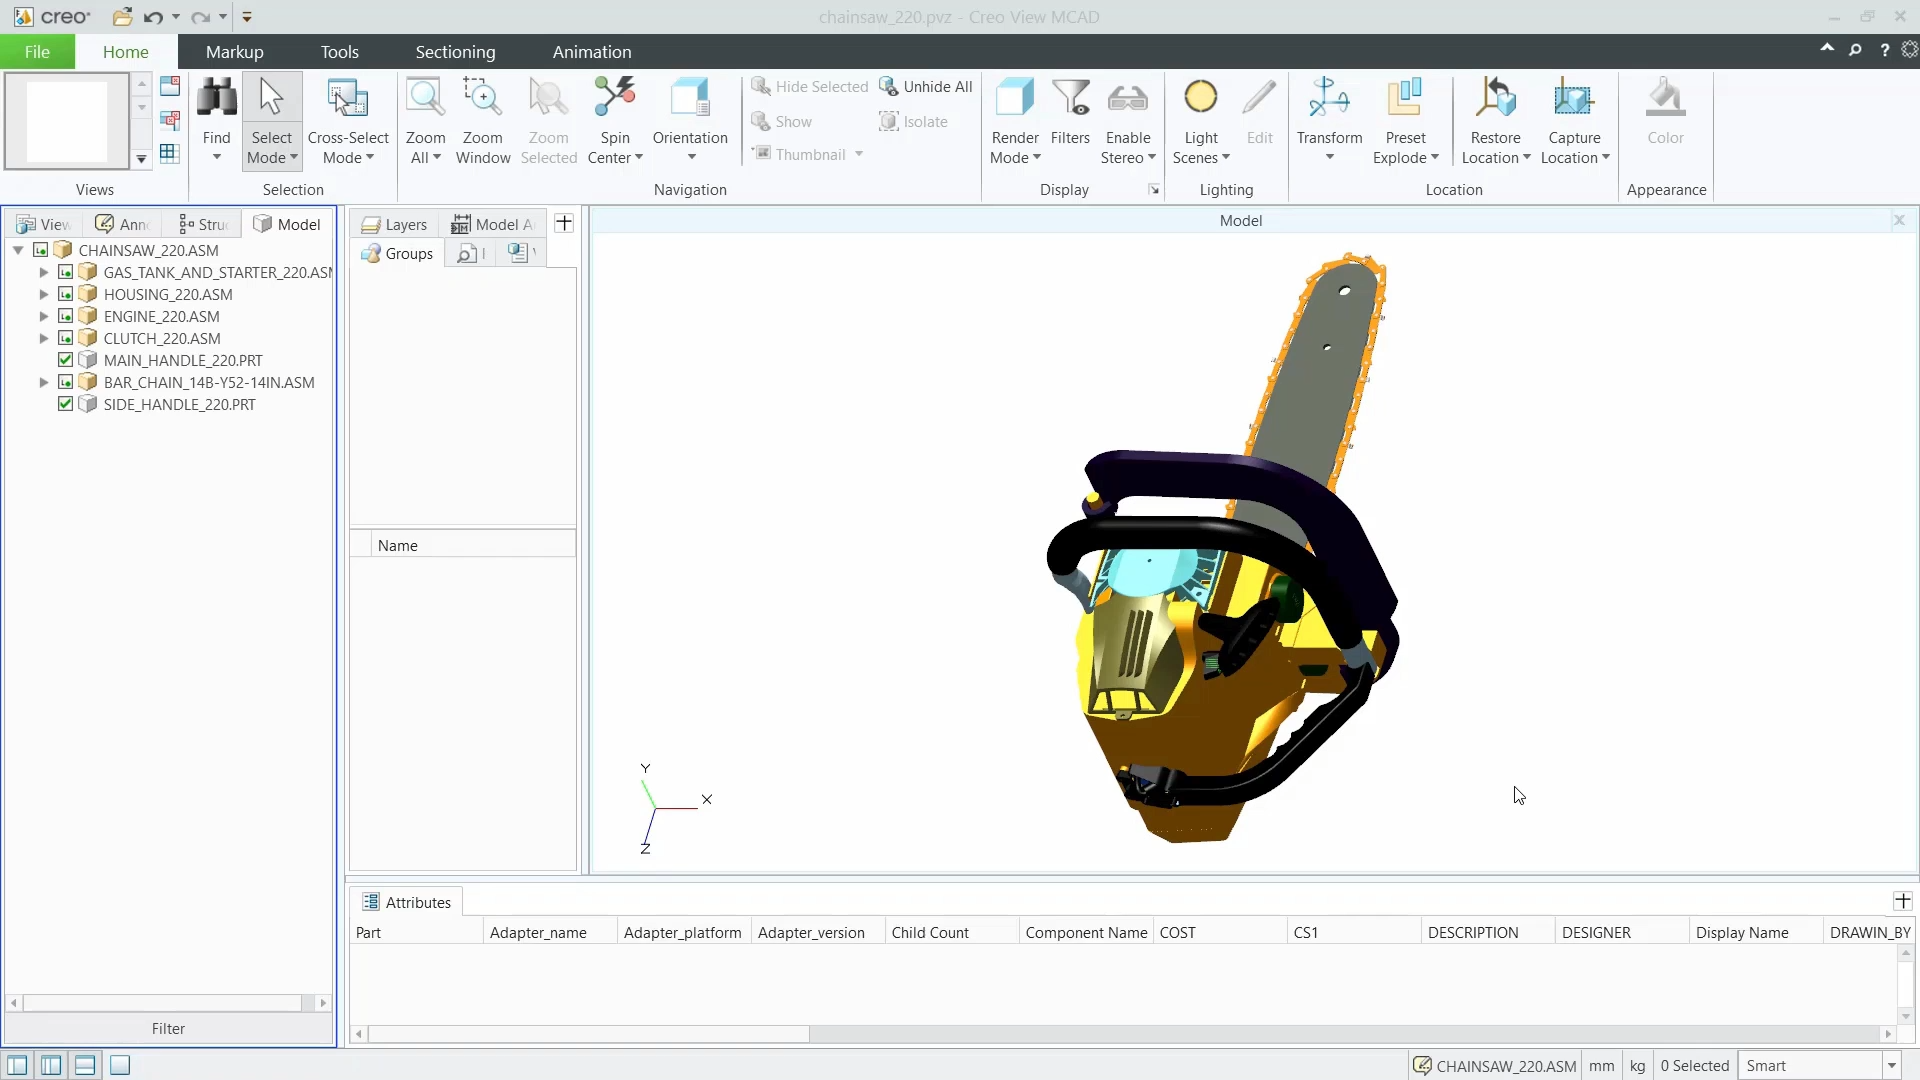Toggle visibility checkbox of CHAINSAW_220.ASM
The width and height of the screenshot is (1920, 1080).
(40, 250)
